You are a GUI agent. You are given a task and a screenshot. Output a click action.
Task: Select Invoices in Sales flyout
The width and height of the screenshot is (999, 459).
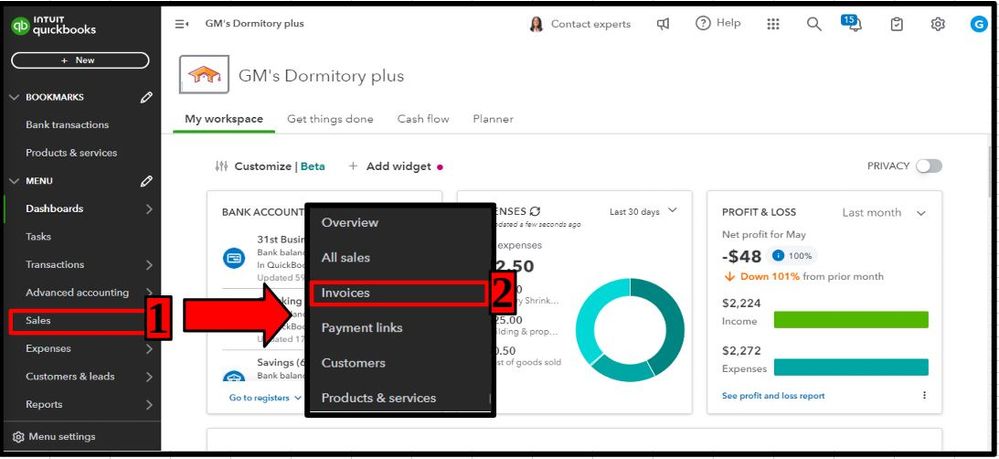(399, 293)
